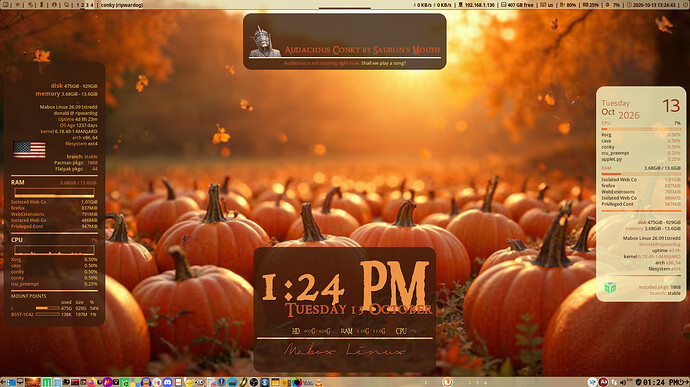The width and height of the screenshot is (690, 387).
Task: Click the CPU graph in left Conky panel
Action: click(x=54, y=250)
